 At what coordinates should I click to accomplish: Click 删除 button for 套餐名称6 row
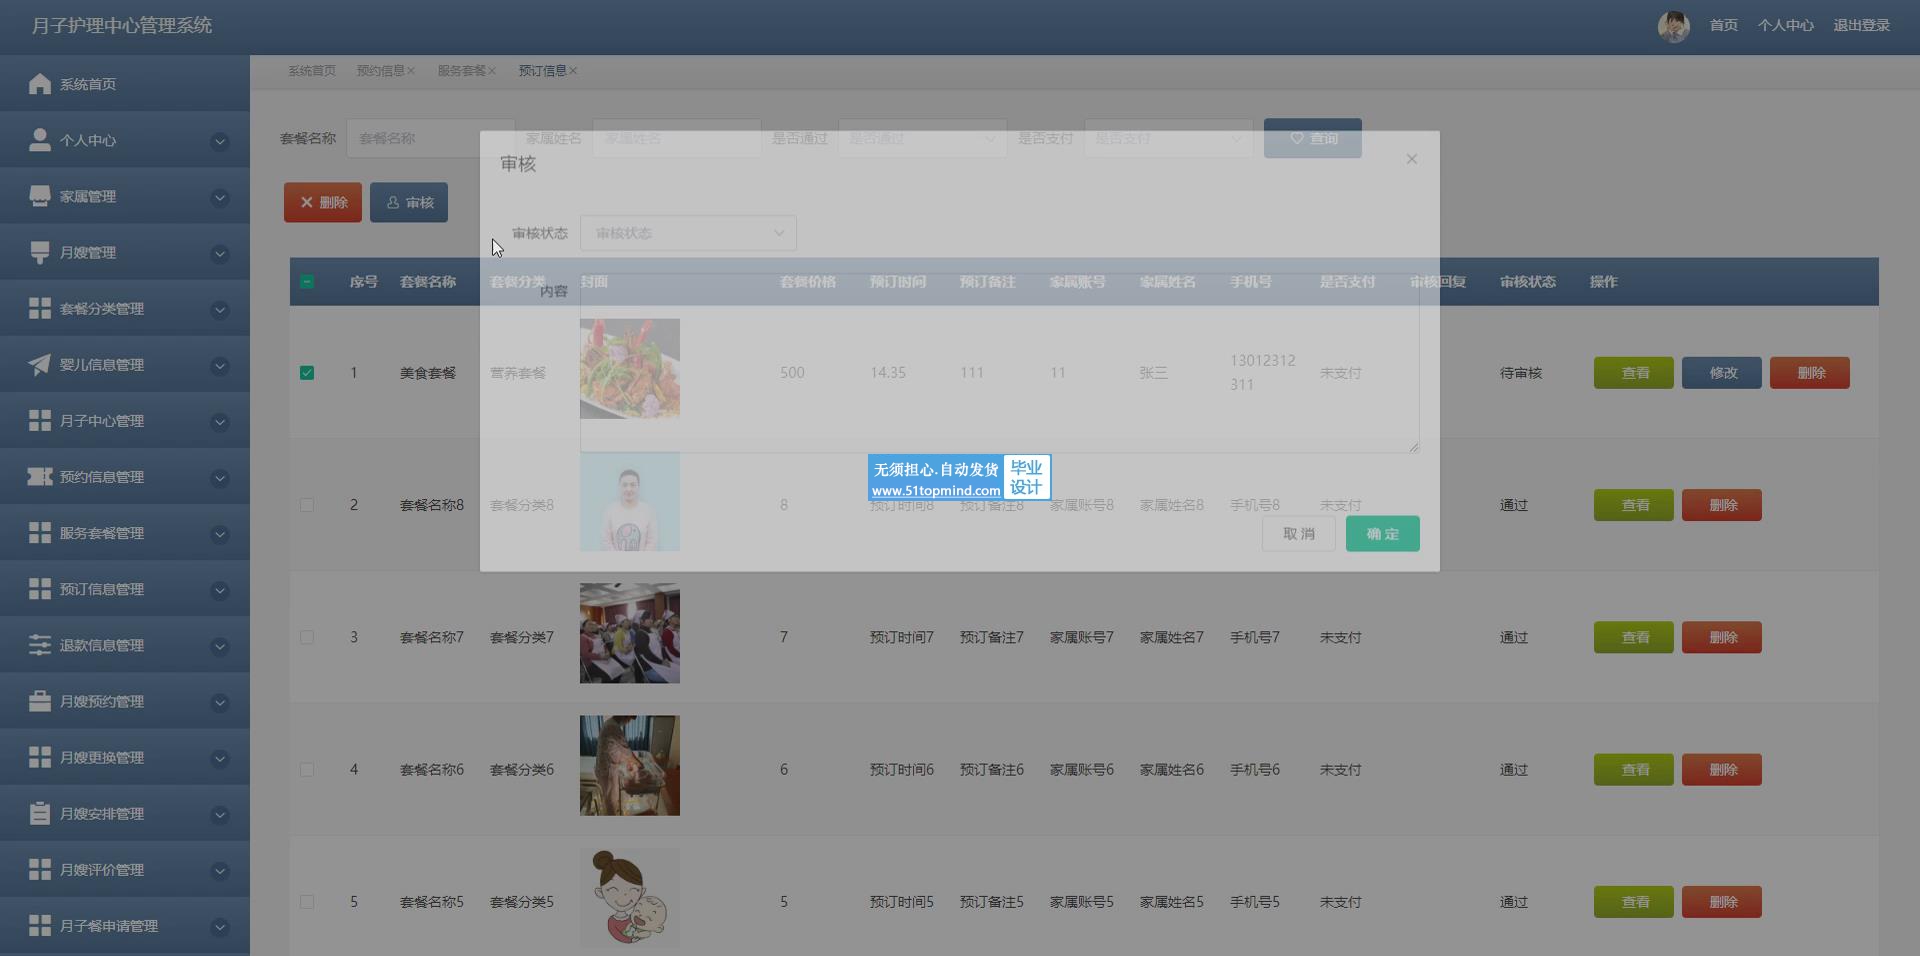(1722, 770)
